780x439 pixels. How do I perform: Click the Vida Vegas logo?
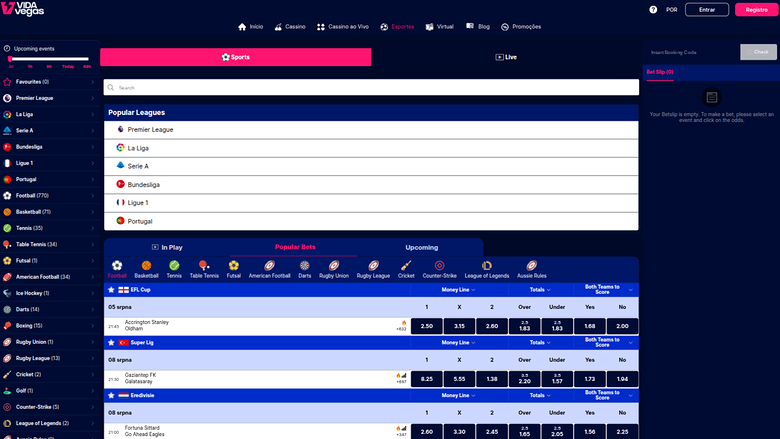click(22, 9)
